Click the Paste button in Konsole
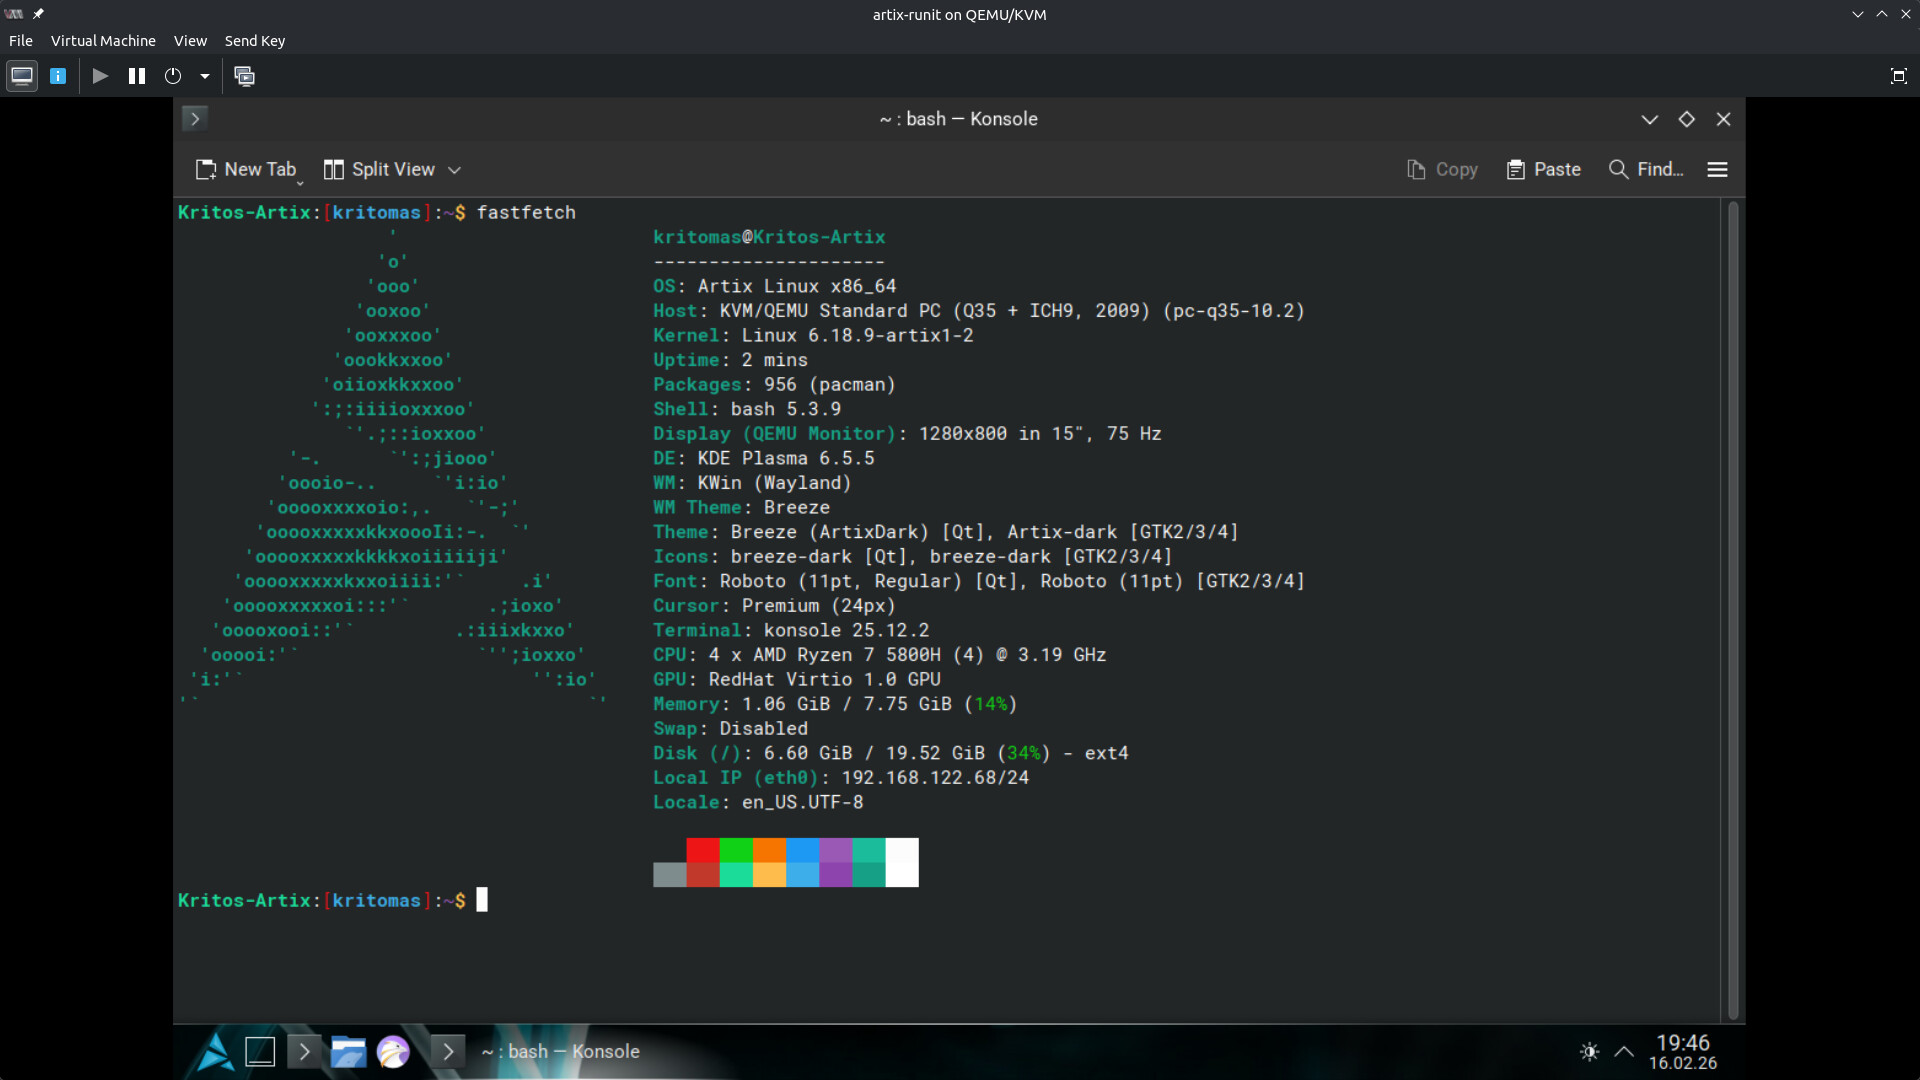Viewport: 1920px width, 1080px height. pyautogui.click(x=1543, y=170)
